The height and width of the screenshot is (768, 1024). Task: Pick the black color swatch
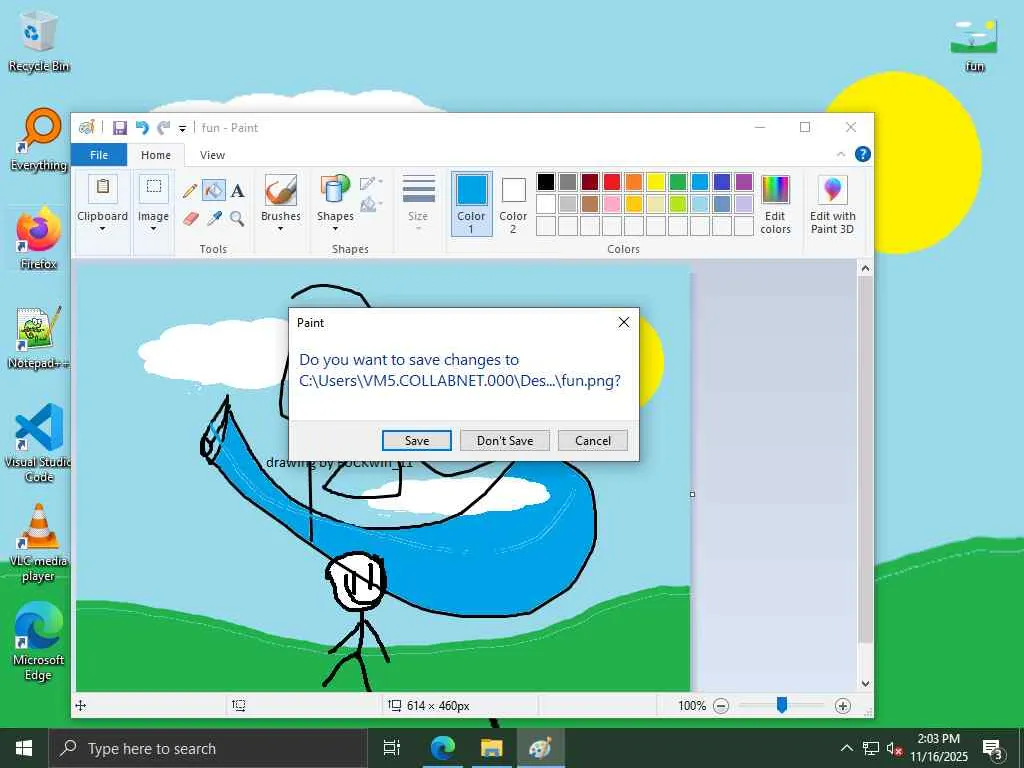[546, 182]
